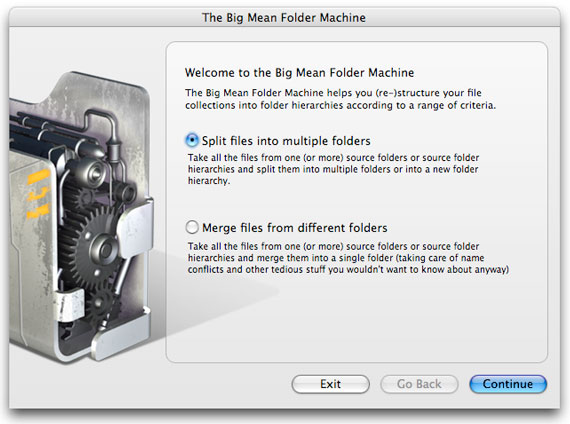
Task: Select the Split files radio button
Action: tap(192, 140)
